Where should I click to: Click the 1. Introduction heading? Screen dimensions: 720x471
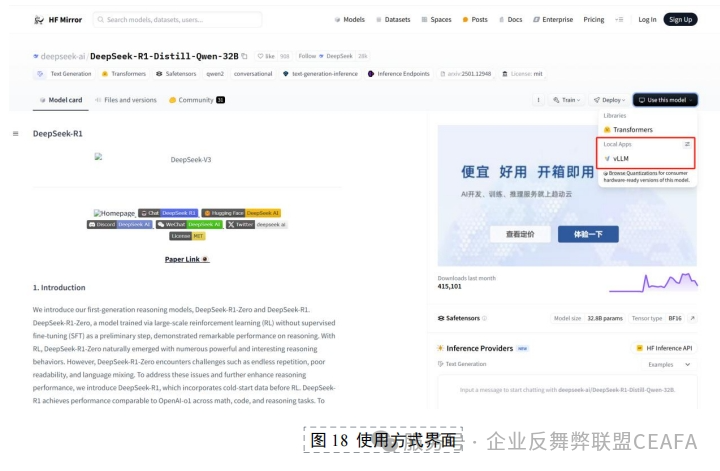pos(59,287)
